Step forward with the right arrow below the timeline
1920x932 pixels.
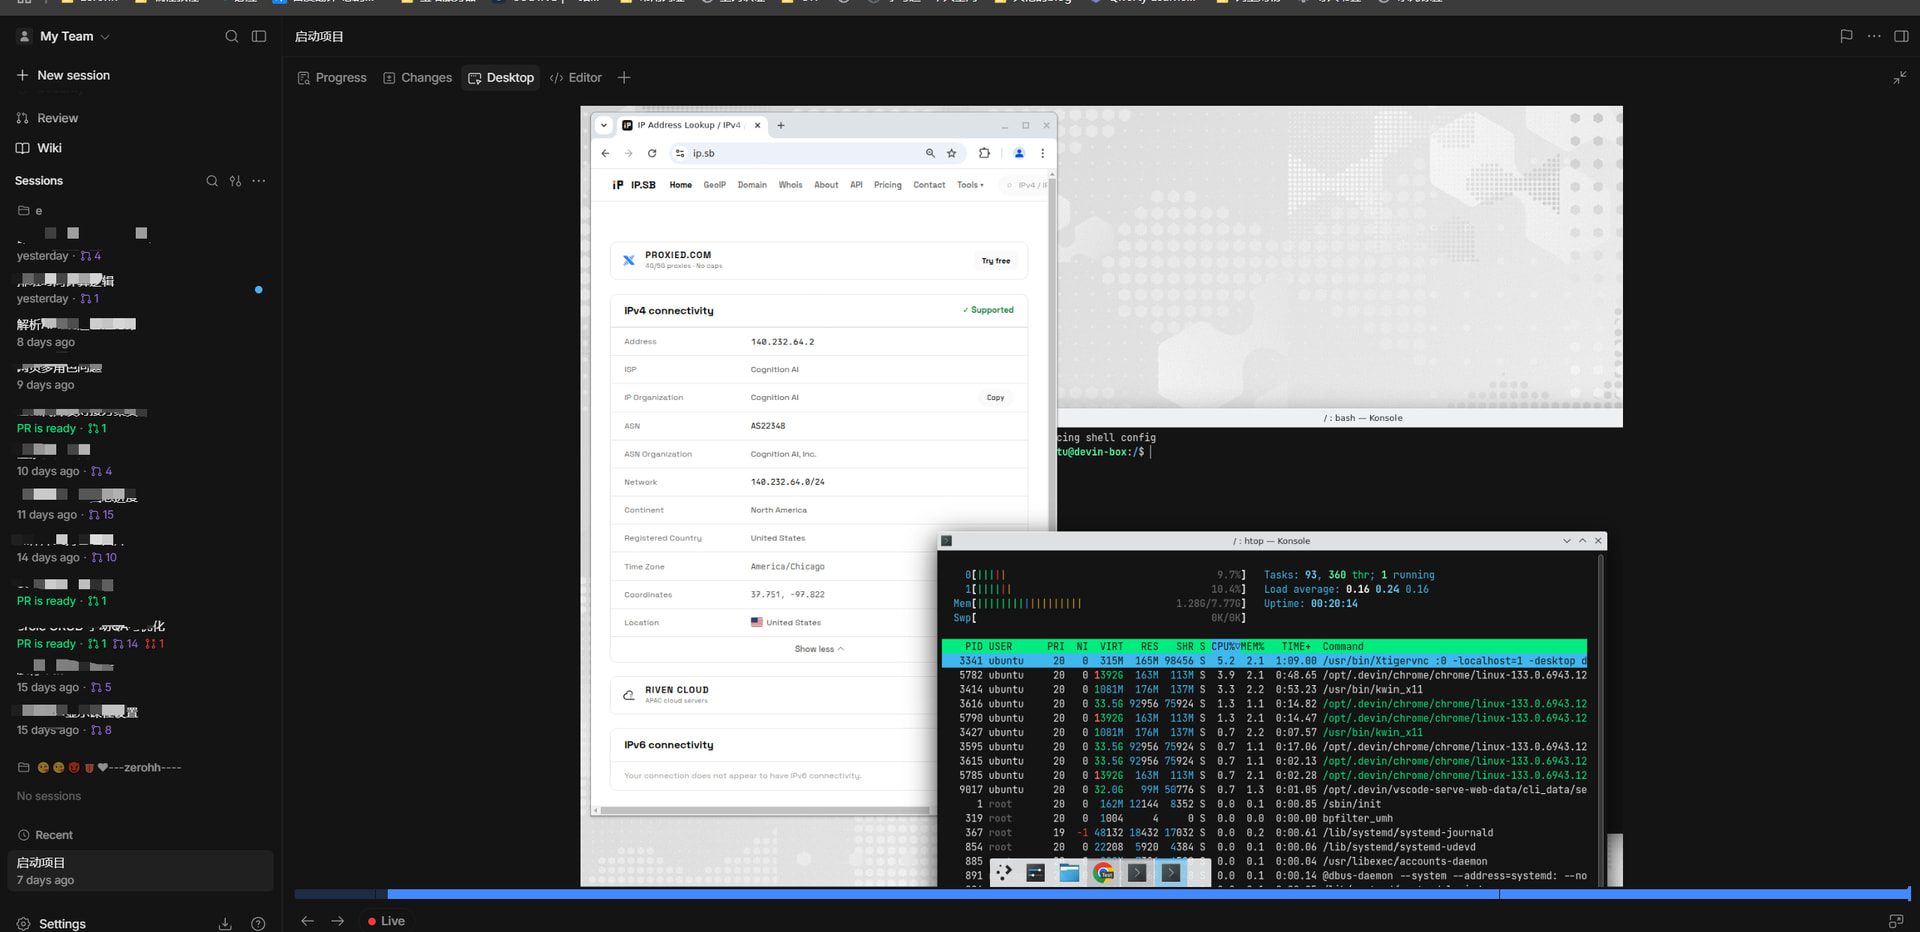click(x=338, y=921)
